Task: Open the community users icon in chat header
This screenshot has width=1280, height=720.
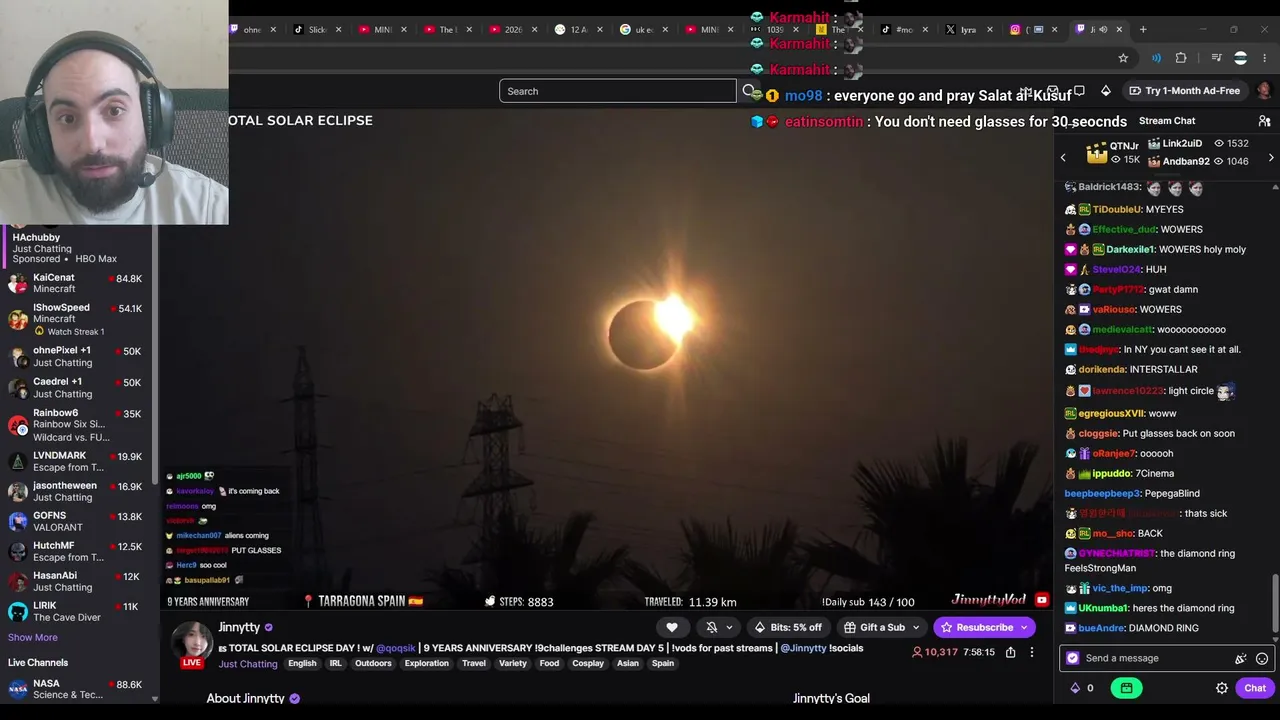Action: tap(1265, 121)
